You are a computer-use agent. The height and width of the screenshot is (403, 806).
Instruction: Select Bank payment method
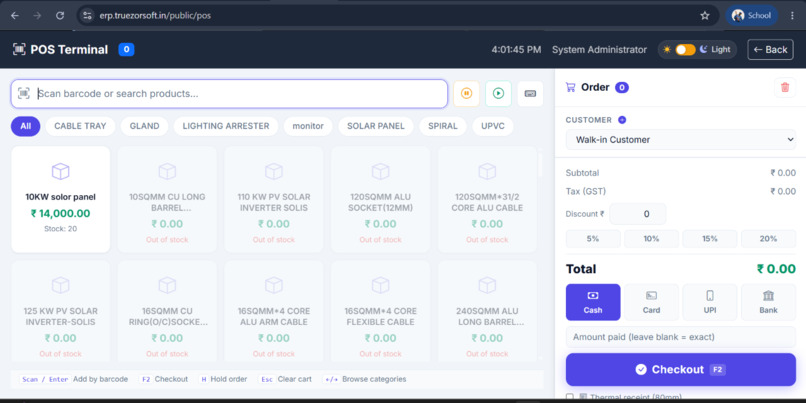click(x=768, y=302)
